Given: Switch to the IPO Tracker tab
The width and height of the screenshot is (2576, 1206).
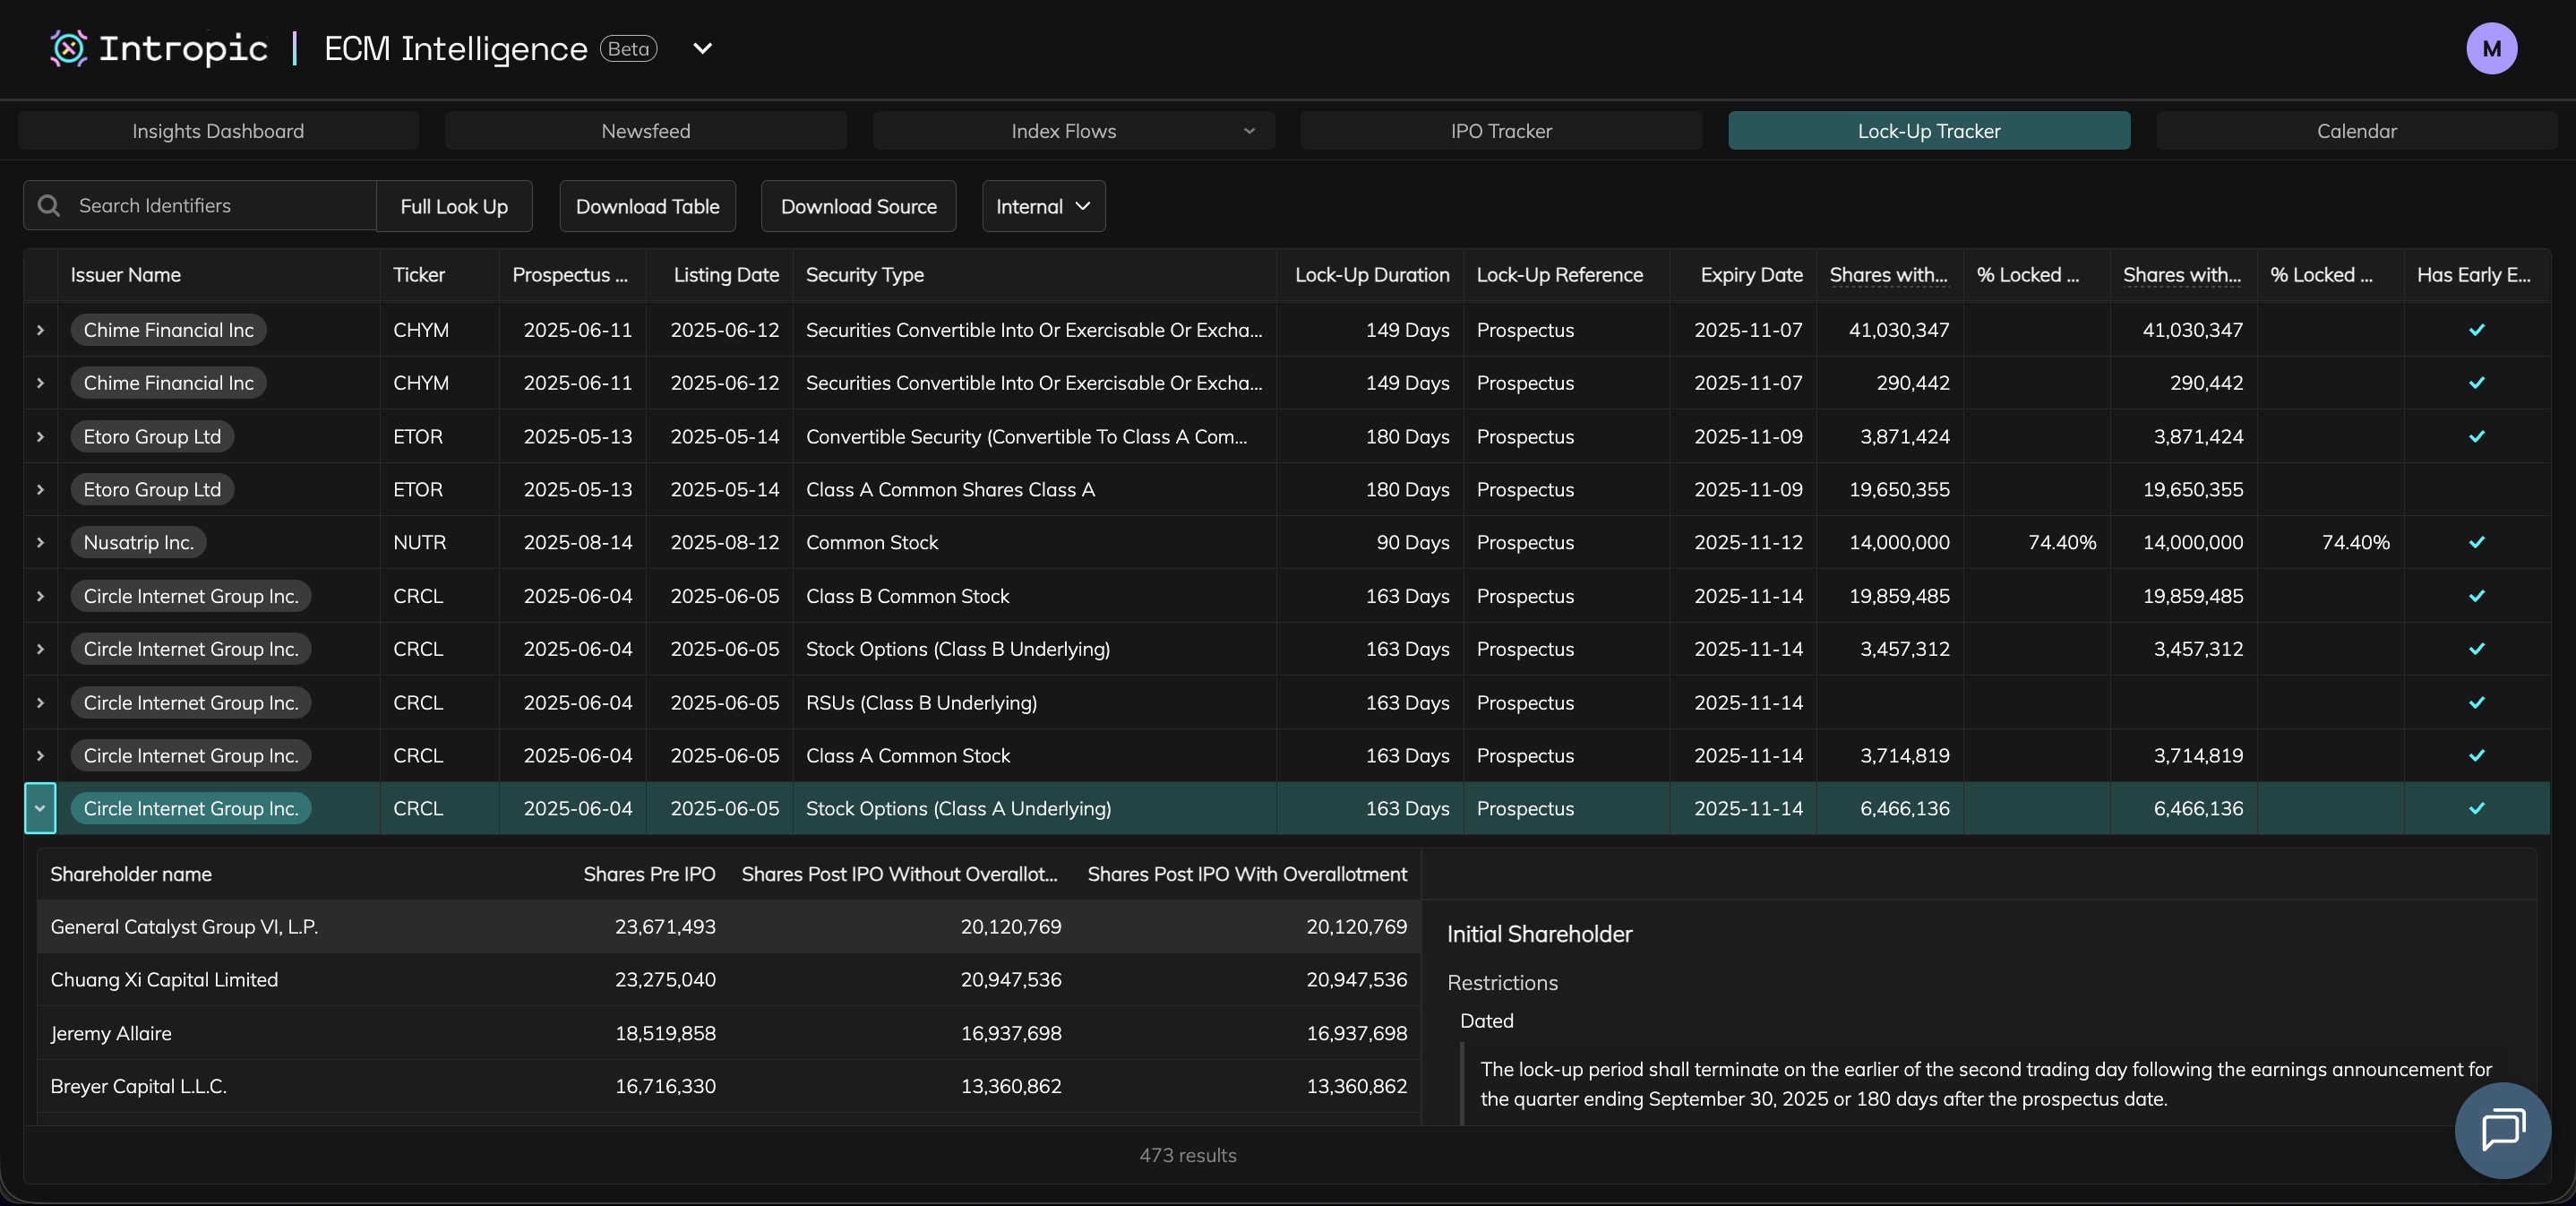Looking at the screenshot, I should [x=1500, y=131].
